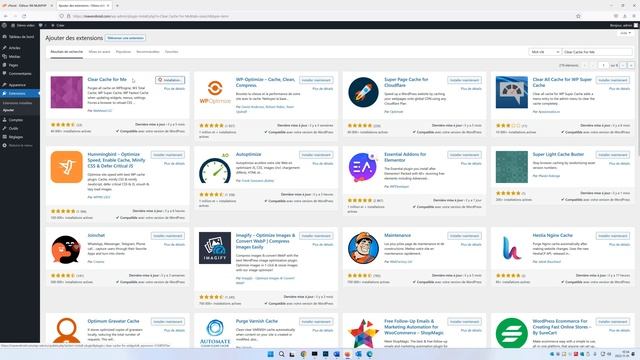Click the WordPress logo in the admin bar
The width and height of the screenshot is (640, 360).
coord(4,25)
